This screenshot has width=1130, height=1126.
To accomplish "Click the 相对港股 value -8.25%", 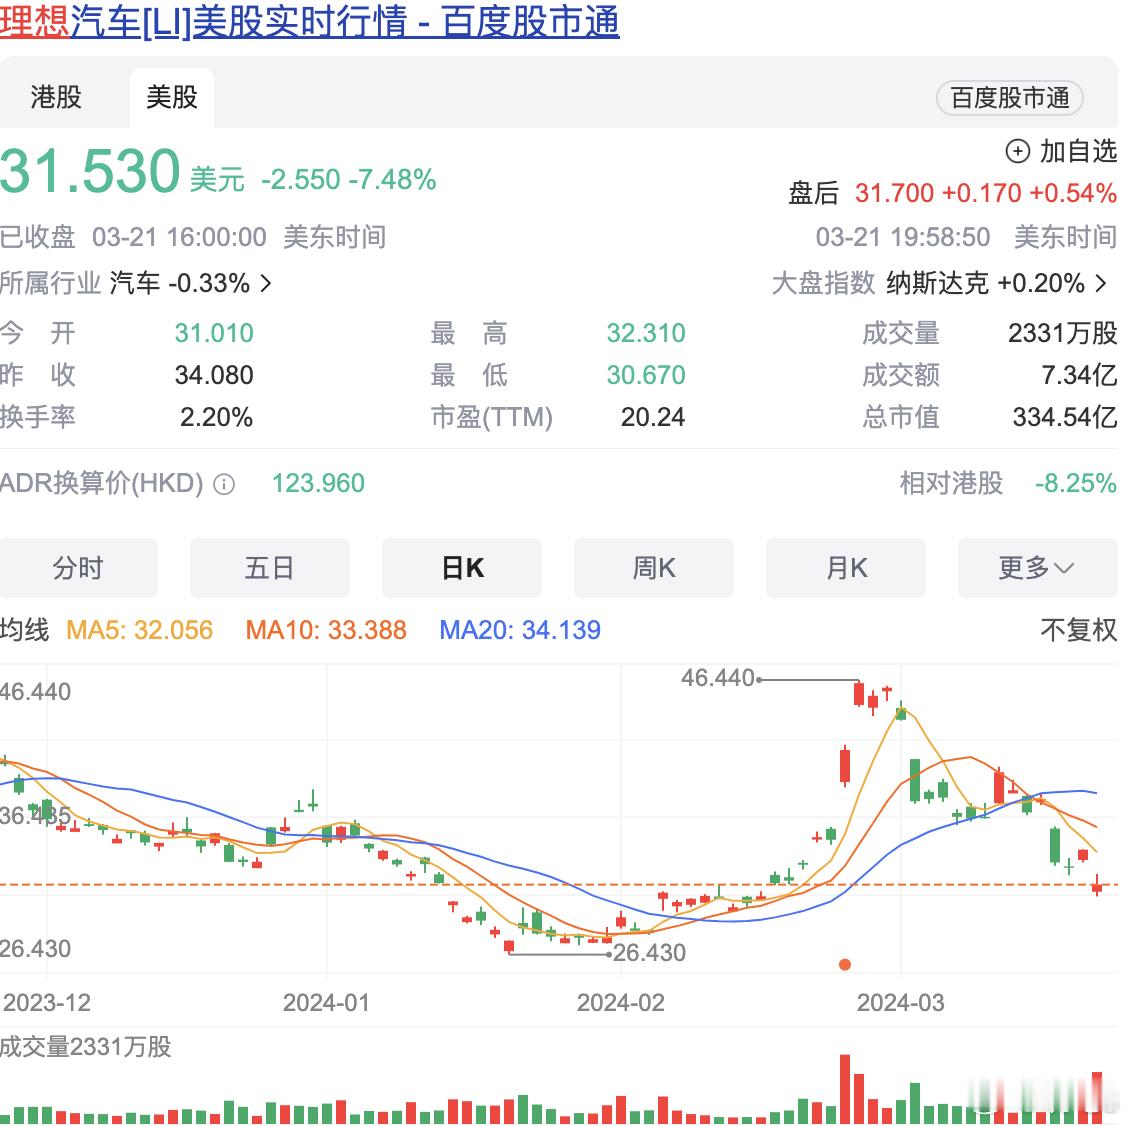I will click(x=1076, y=483).
